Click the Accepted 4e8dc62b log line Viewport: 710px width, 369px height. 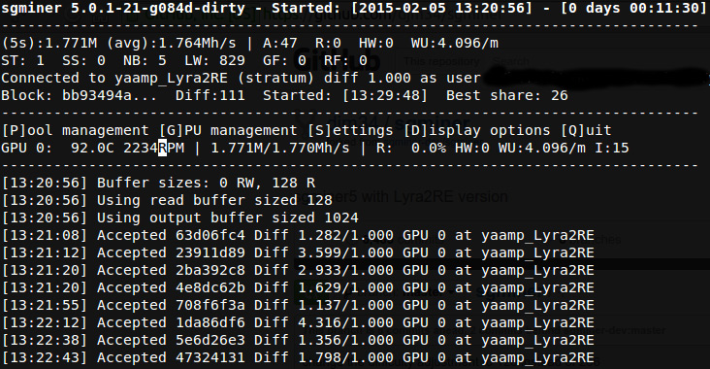(x=298, y=288)
